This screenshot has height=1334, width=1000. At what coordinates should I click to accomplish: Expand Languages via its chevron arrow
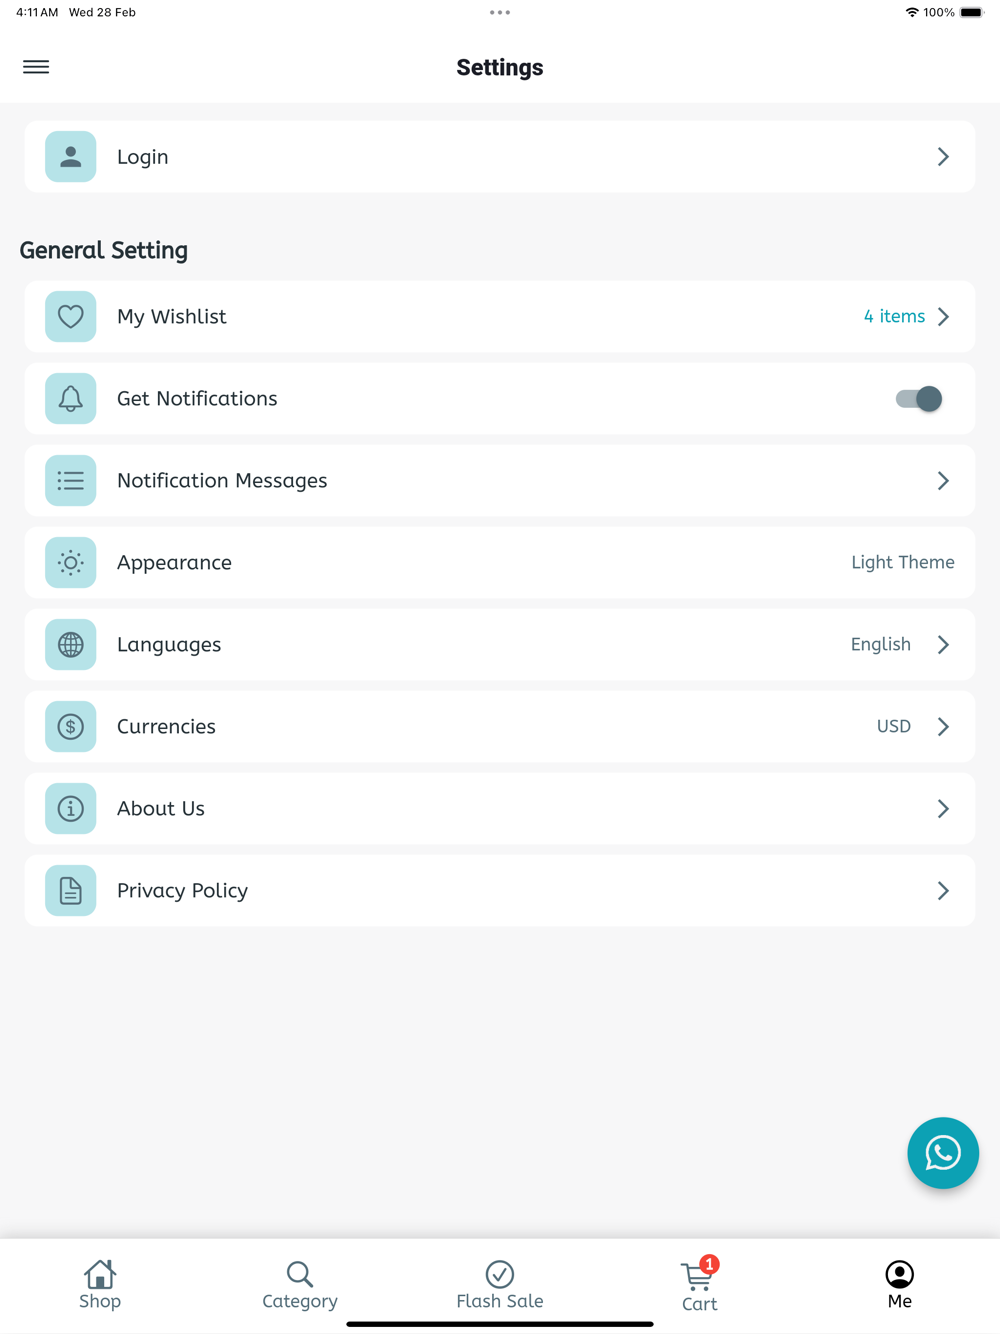943,644
